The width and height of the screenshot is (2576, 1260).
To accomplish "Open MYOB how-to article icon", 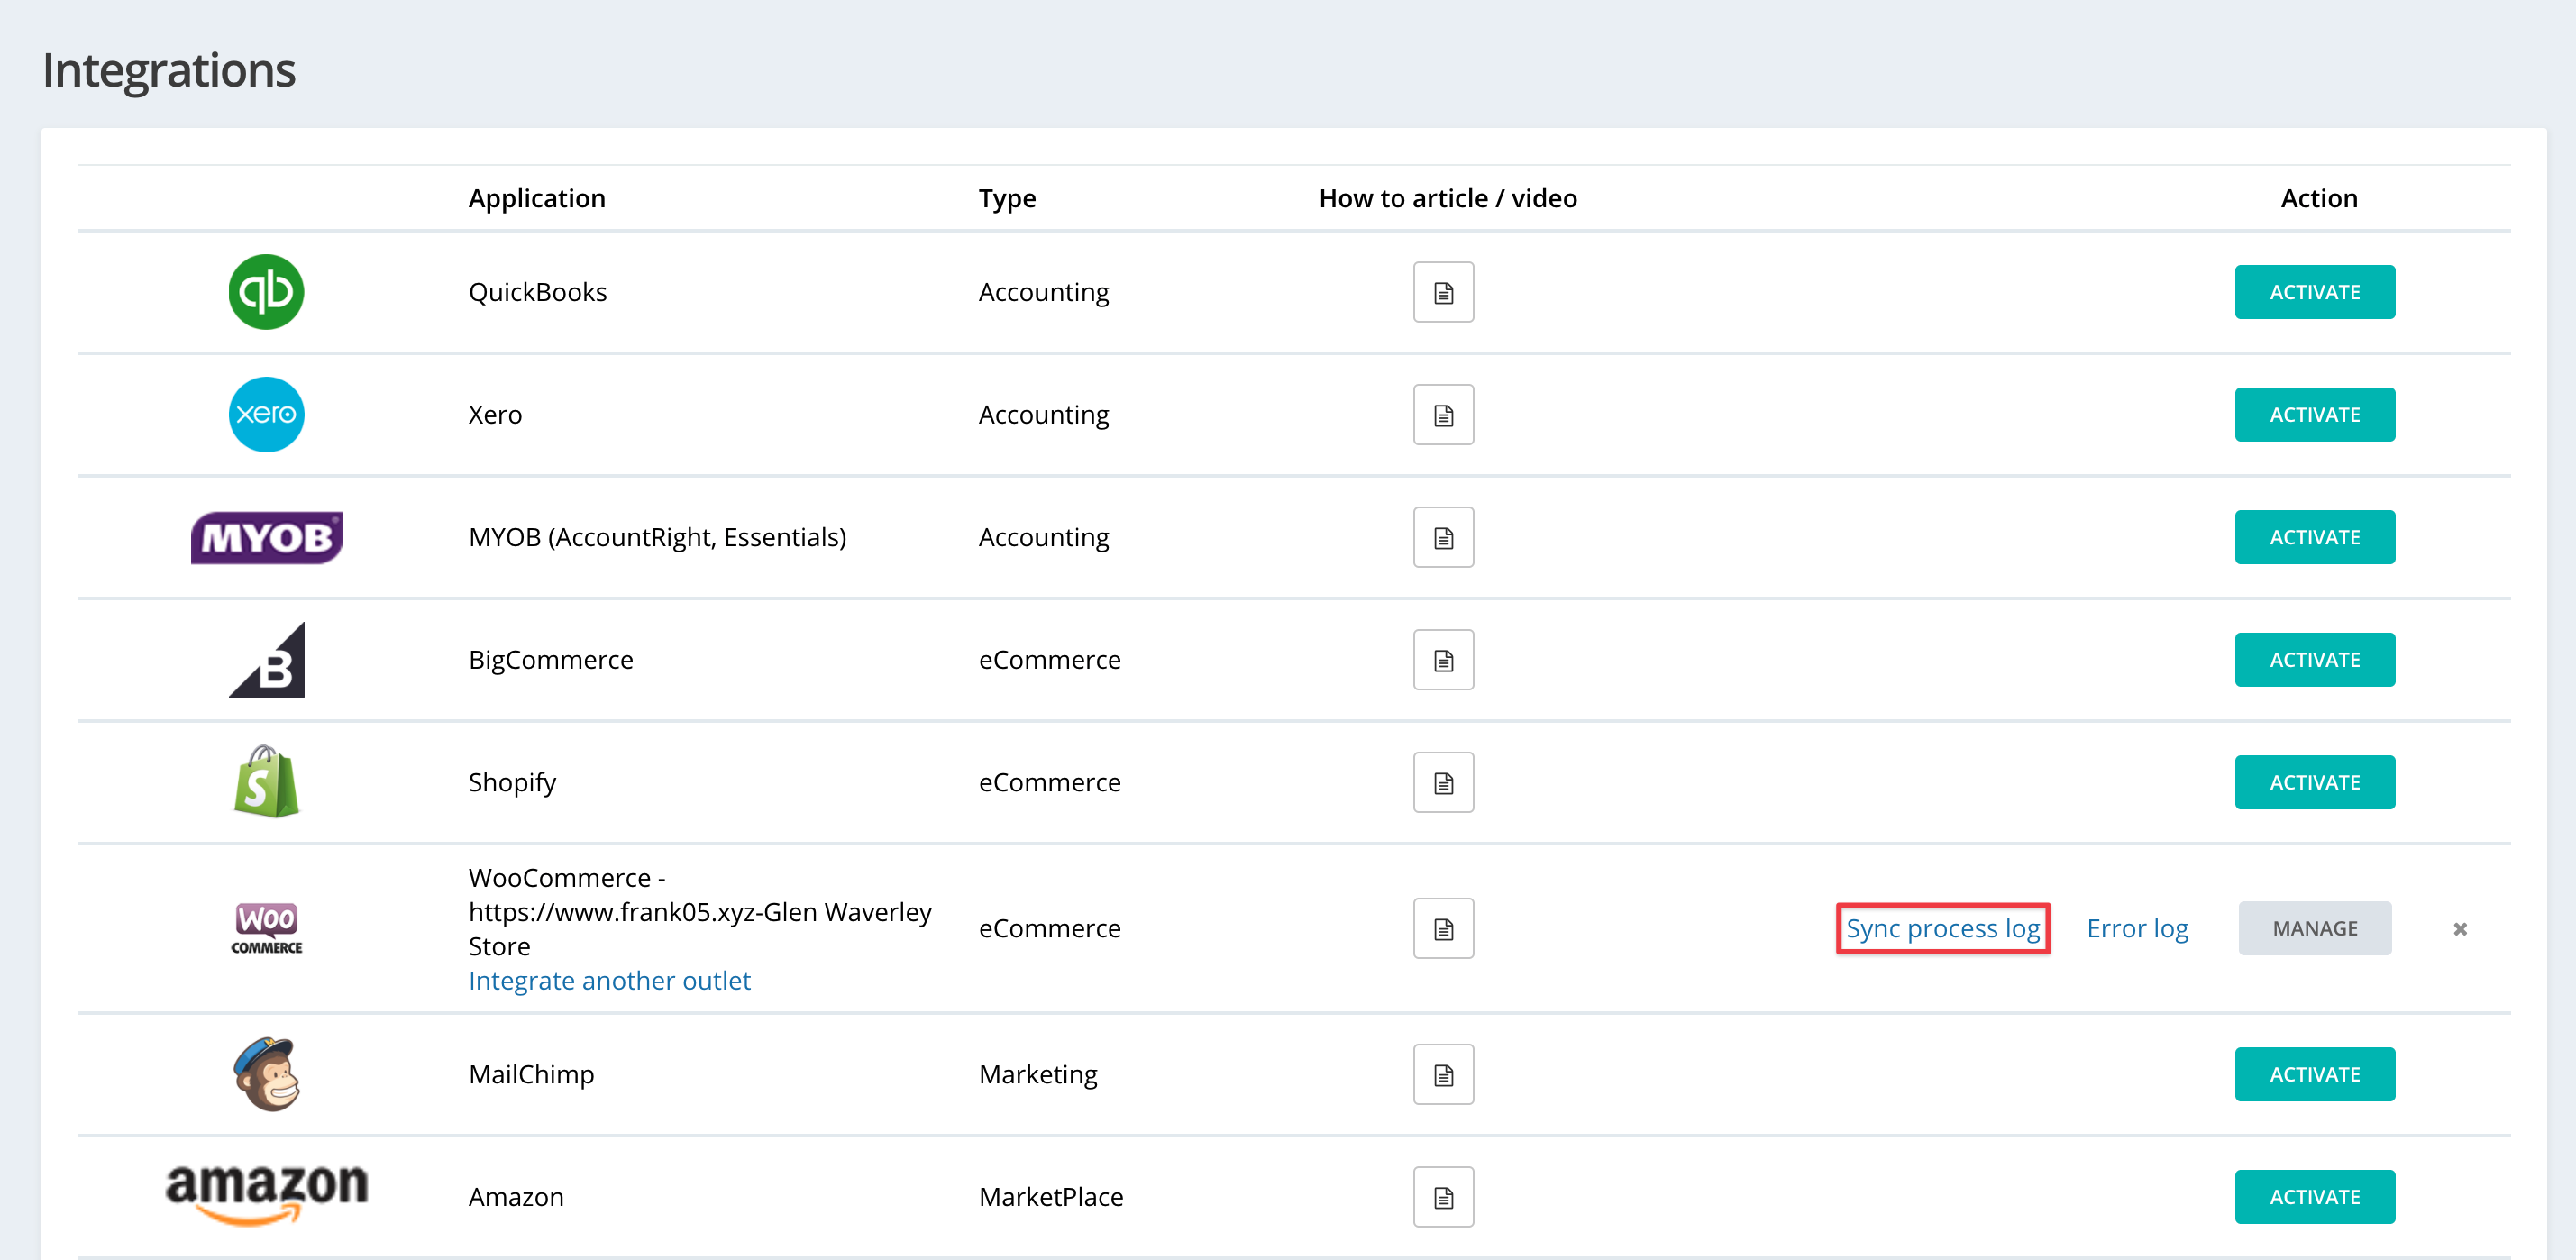I will [x=1443, y=537].
